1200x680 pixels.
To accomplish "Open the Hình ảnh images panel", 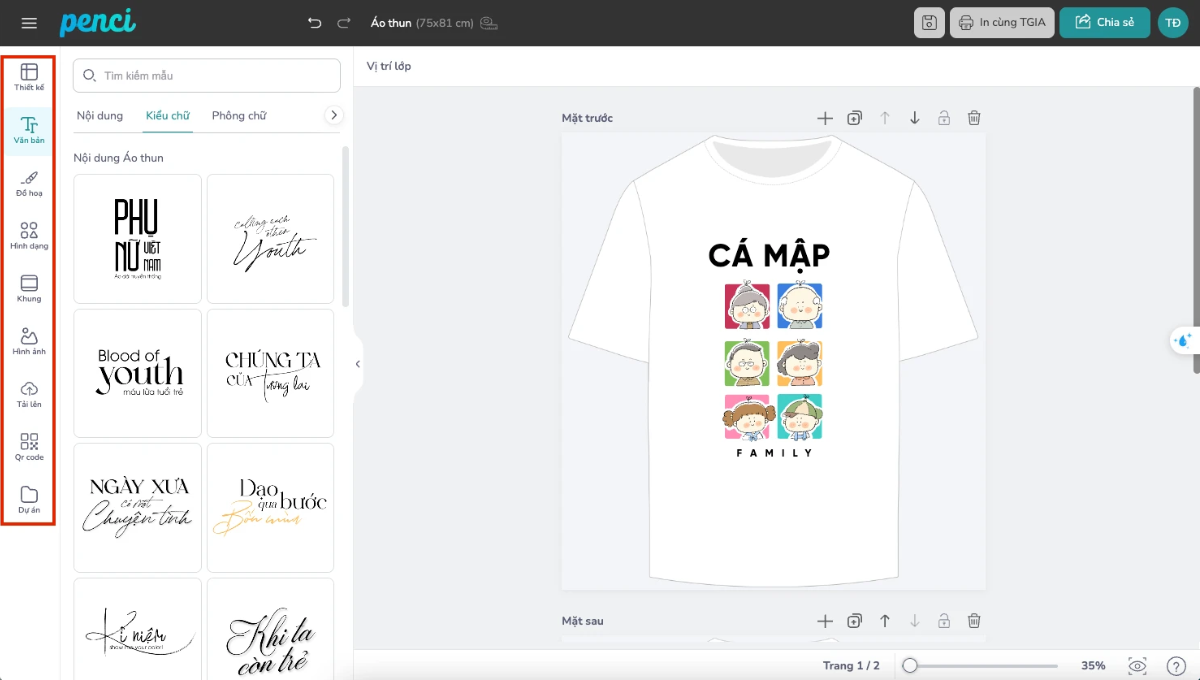I will point(29,342).
